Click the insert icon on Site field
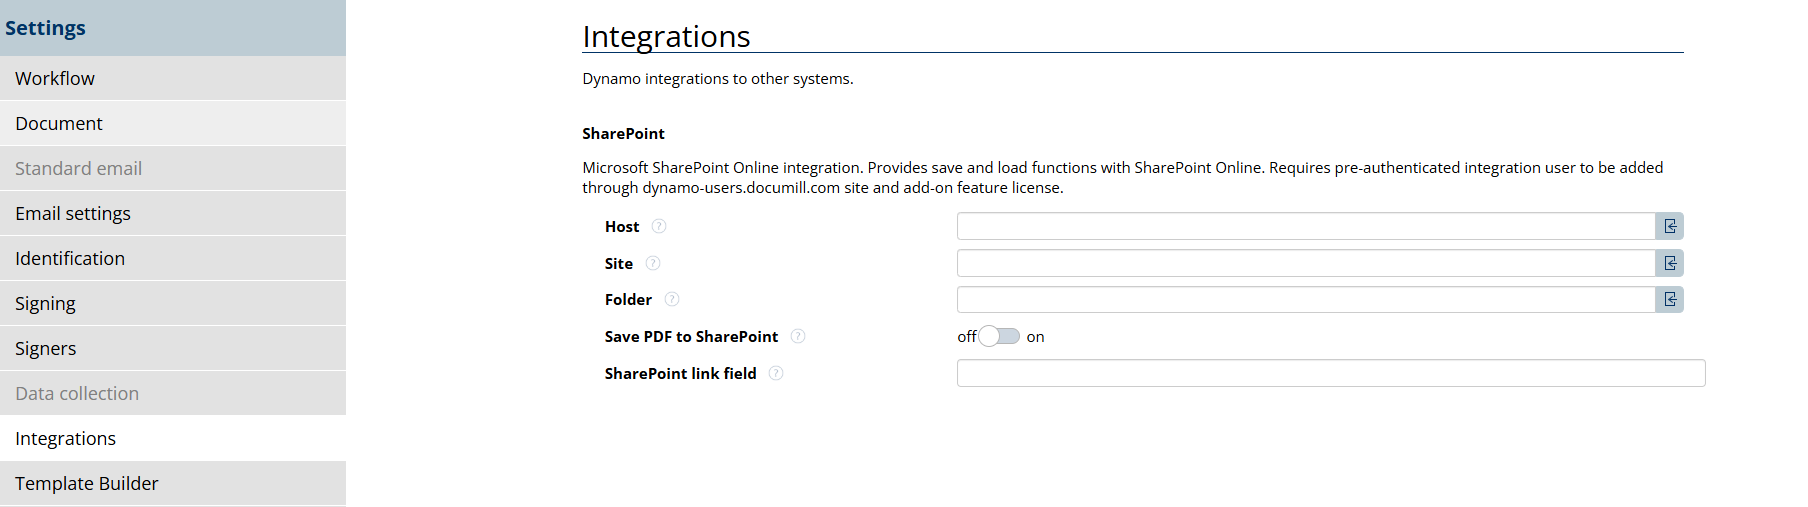The height and width of the screenshot is (507, 1808). [1669, 264]
